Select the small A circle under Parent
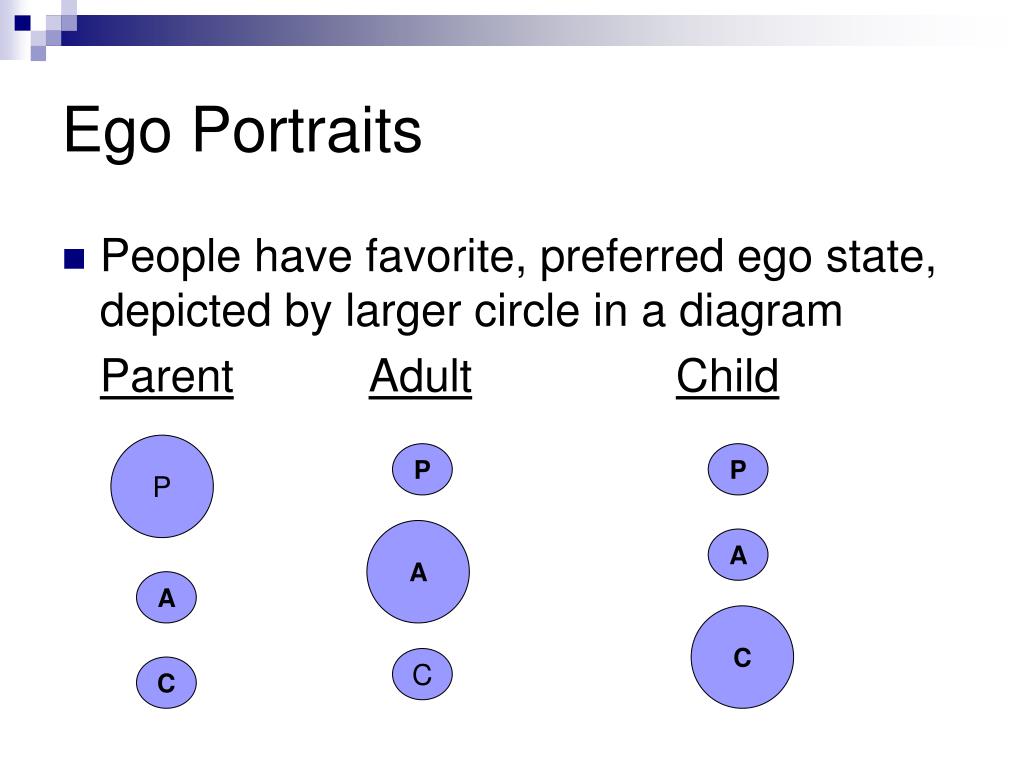The width and height of the screenshot is (1024, 768). [167, 597]
